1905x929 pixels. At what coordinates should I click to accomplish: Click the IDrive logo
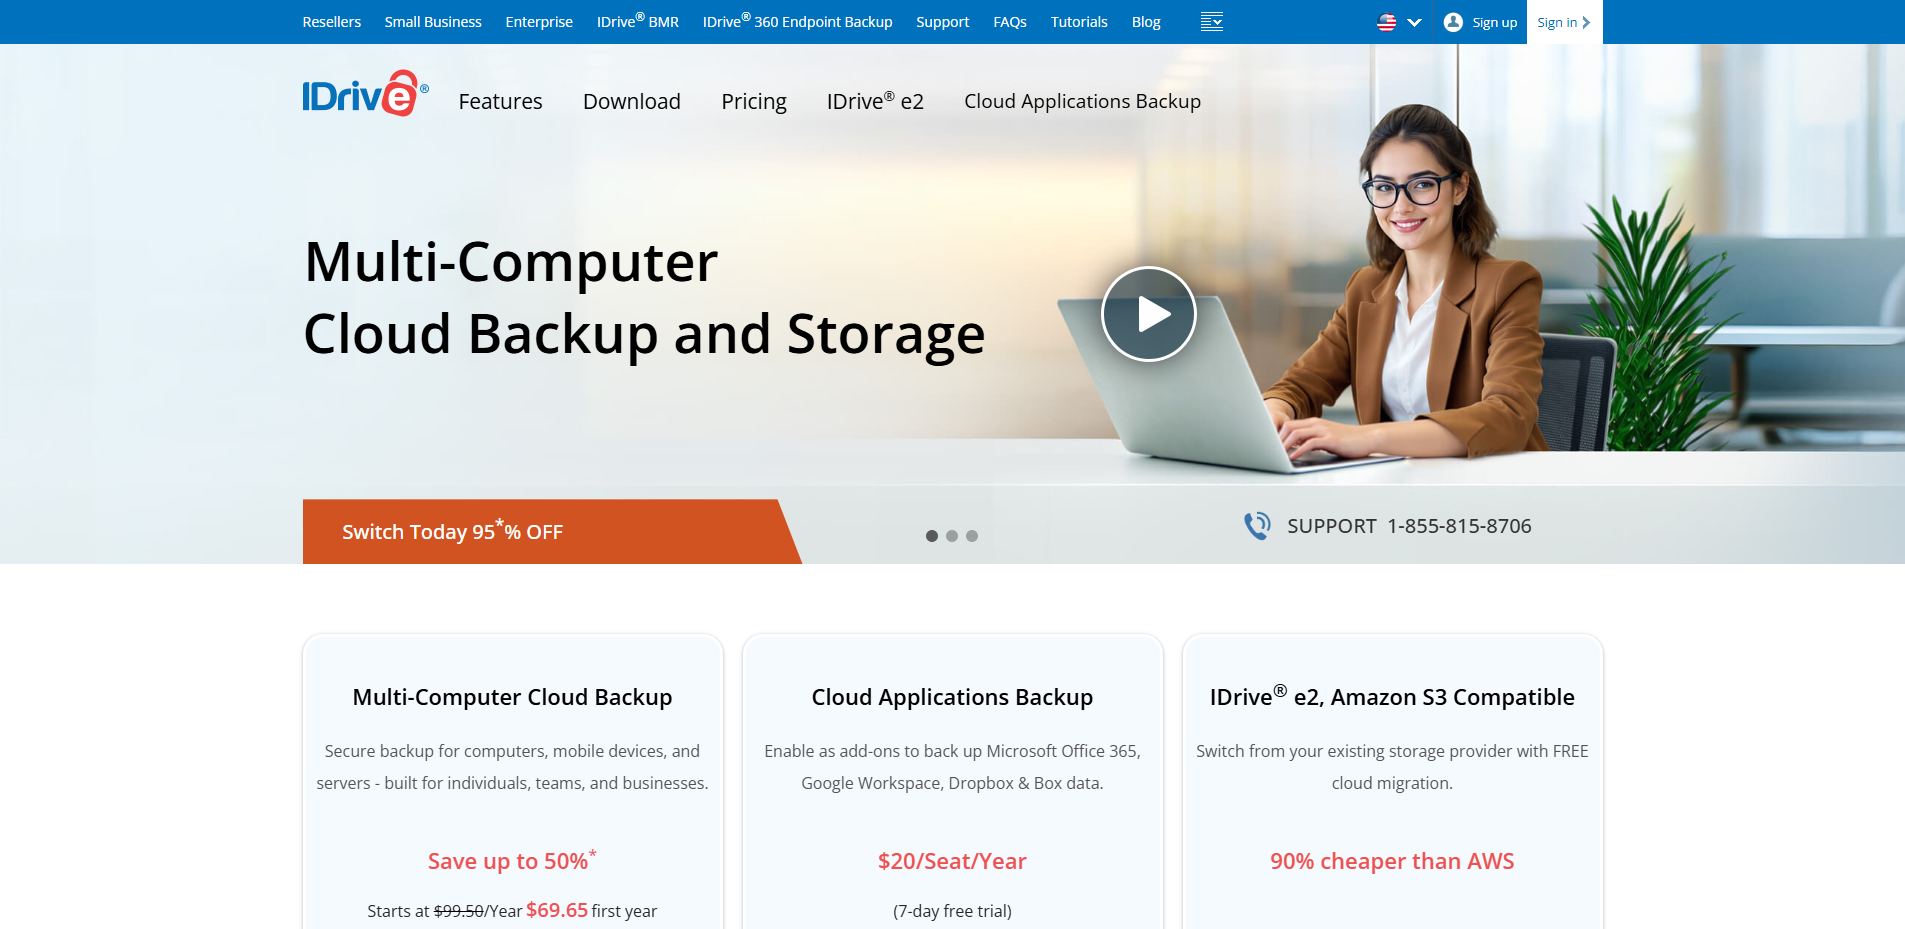coord(365,94)
